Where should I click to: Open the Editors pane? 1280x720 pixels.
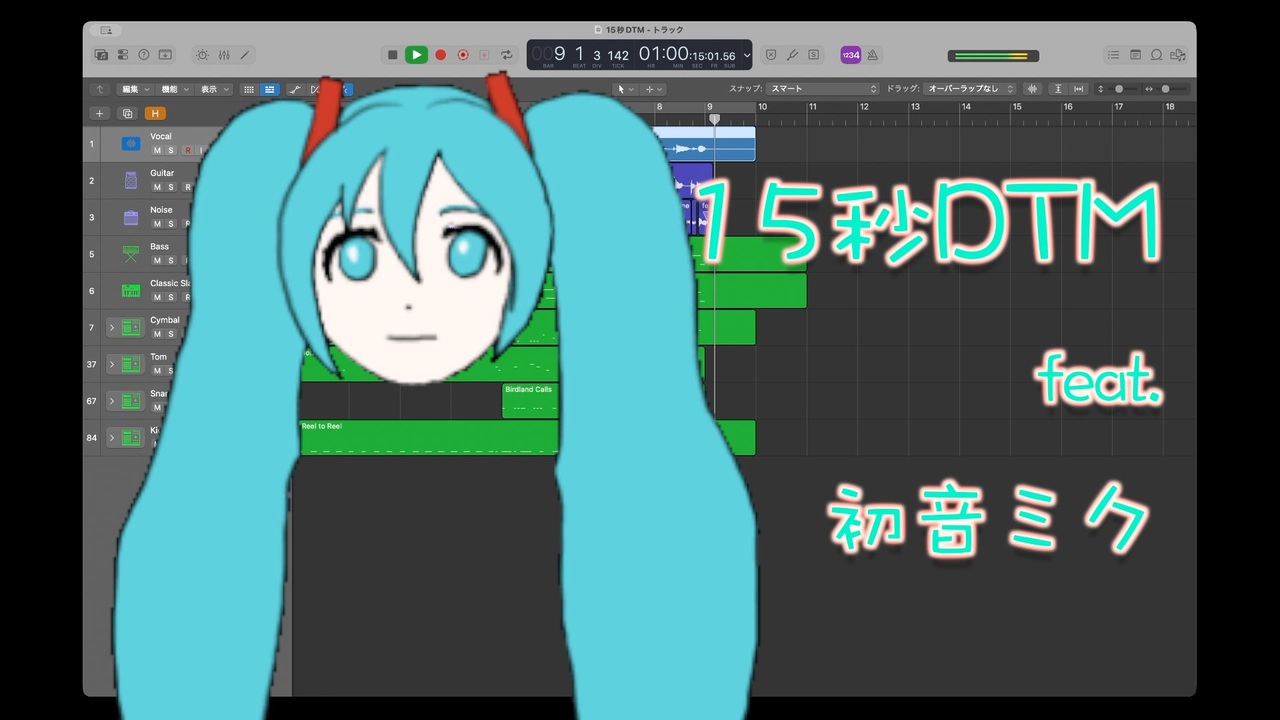pyautogui.click(x=245, y=55)
